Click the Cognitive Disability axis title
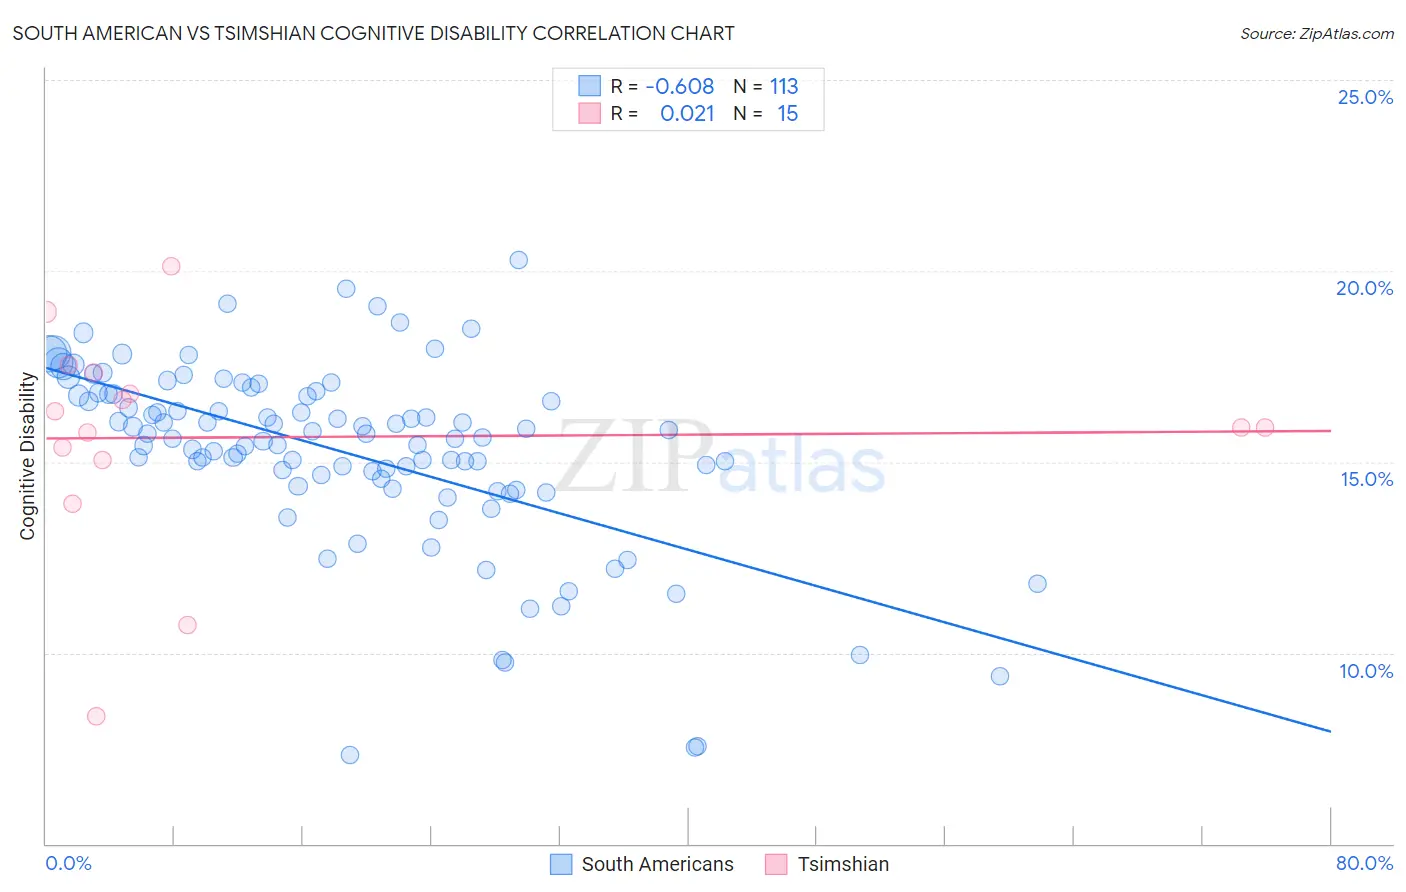Viewport: 1406px width, 892px height. 27,456
